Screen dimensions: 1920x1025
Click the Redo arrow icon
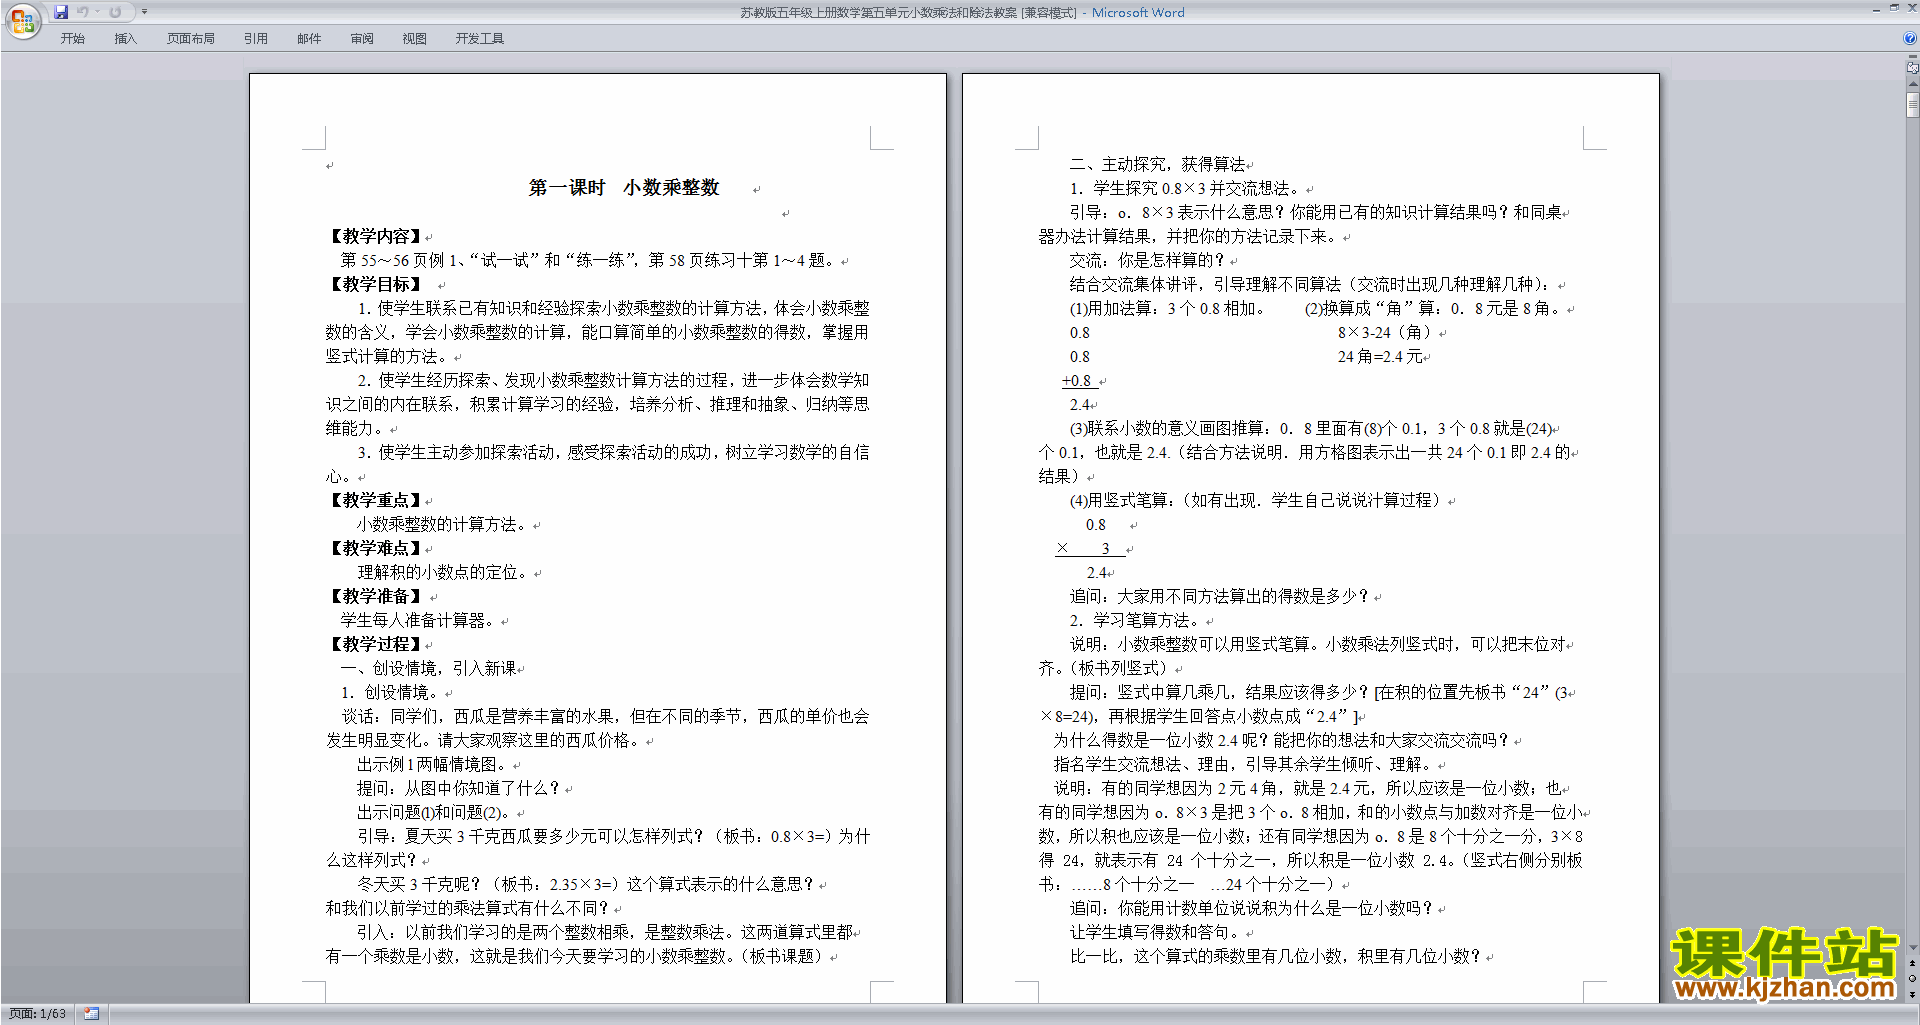(115, 12)
